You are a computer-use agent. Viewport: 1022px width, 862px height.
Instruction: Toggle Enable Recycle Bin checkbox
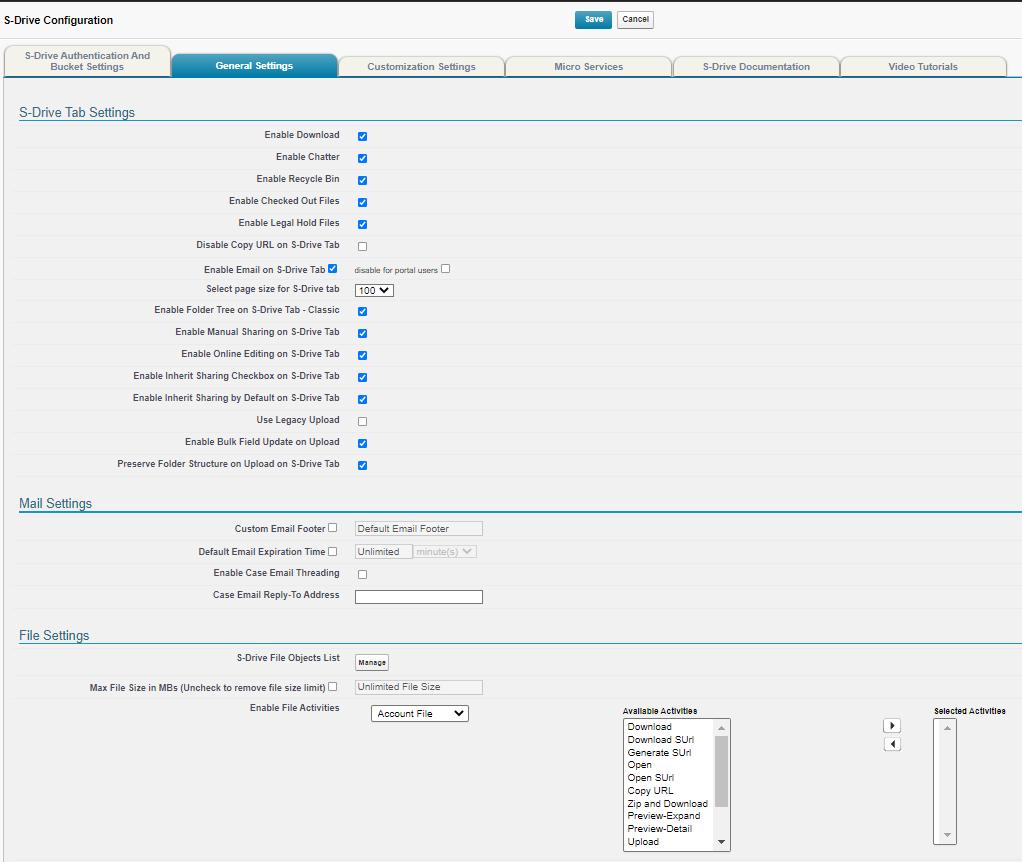(x=362, y=180)
